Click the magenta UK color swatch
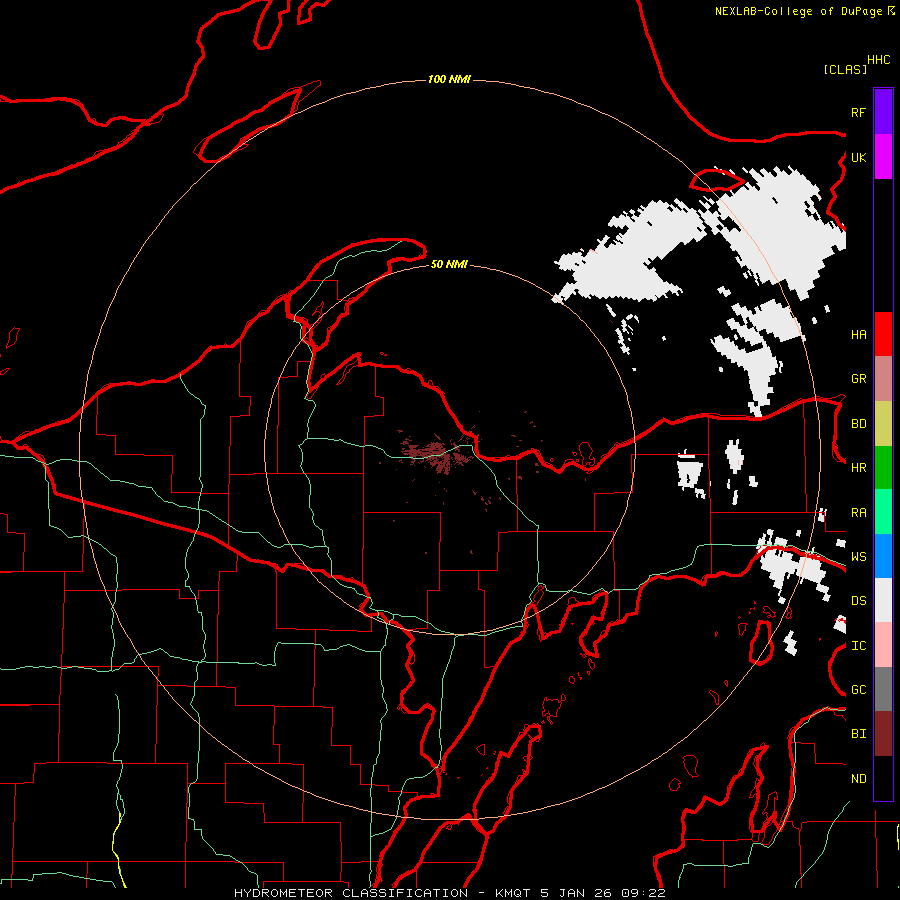900x900 pixels. 883,157
